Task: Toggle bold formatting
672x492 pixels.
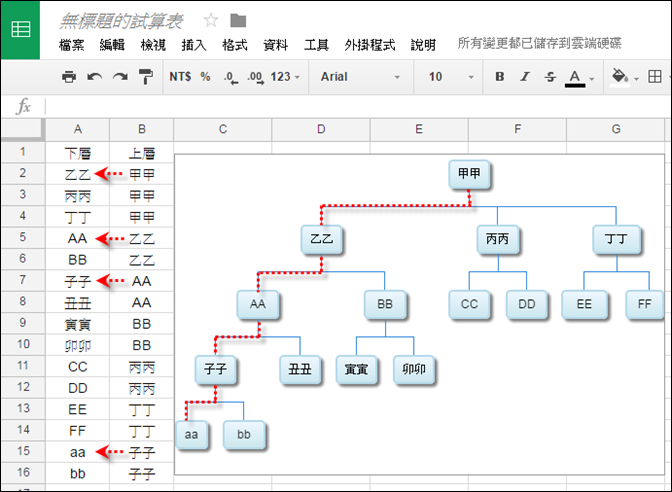Action: (x=500, y=77)
